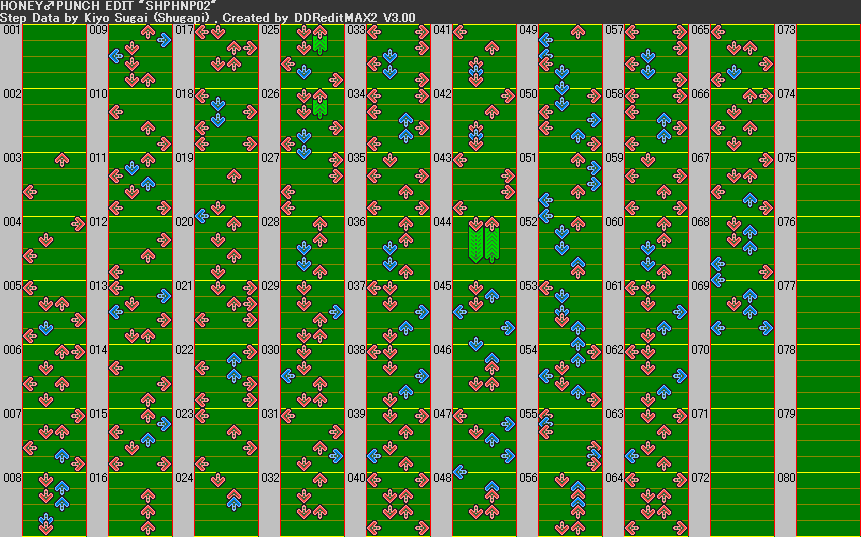Screen dimensions: 861x537
Task: Click the blue left arrow in measure 039
Action: [374, 455]
